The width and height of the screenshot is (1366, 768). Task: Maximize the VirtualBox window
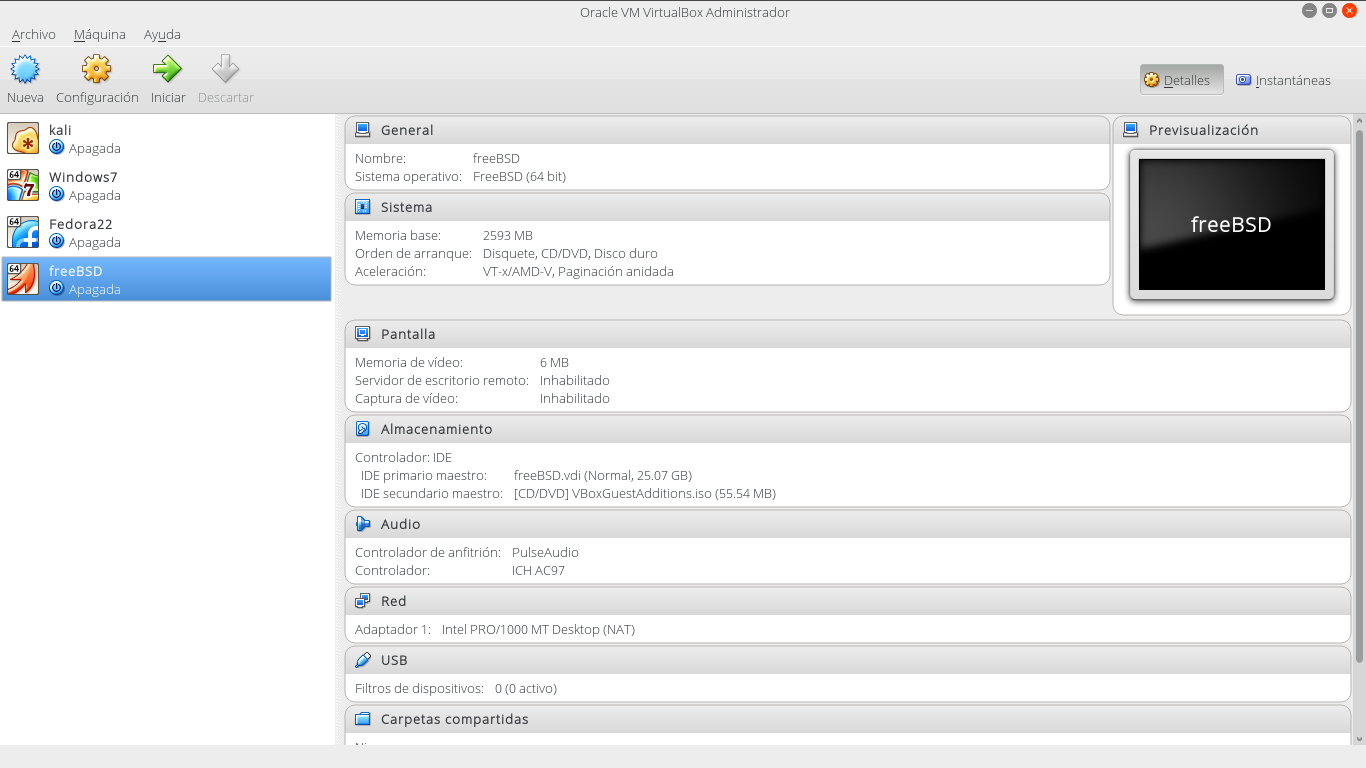click(x=1329, y=11)
